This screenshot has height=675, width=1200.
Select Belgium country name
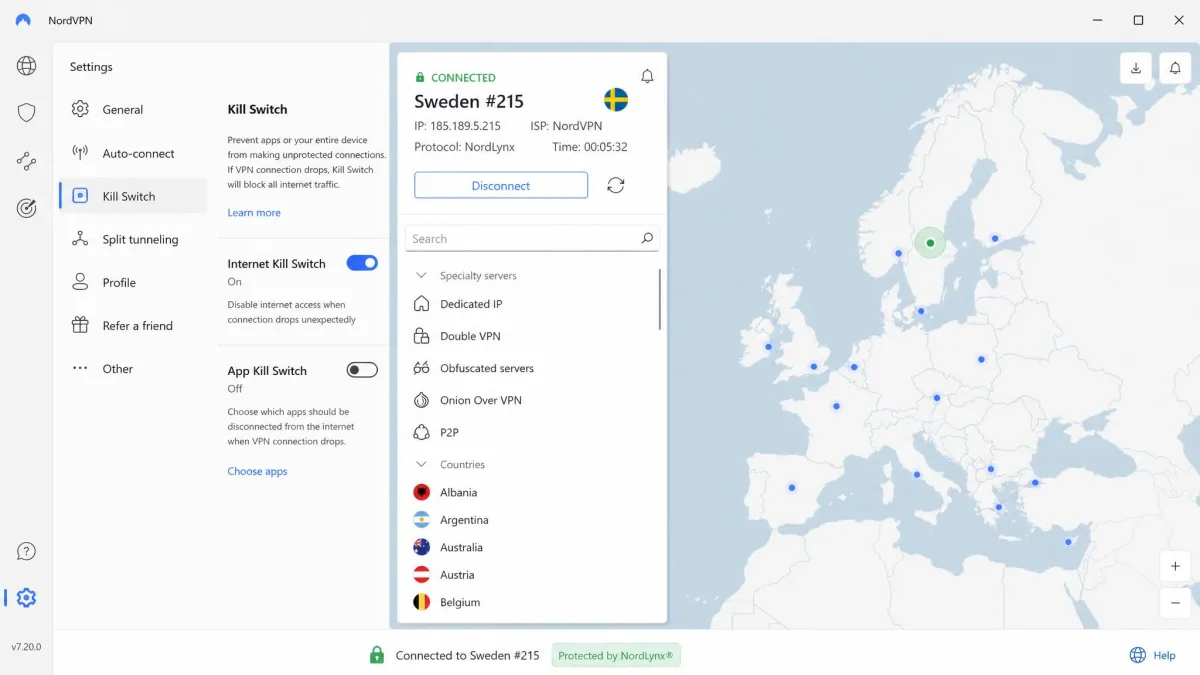[460, 602]
